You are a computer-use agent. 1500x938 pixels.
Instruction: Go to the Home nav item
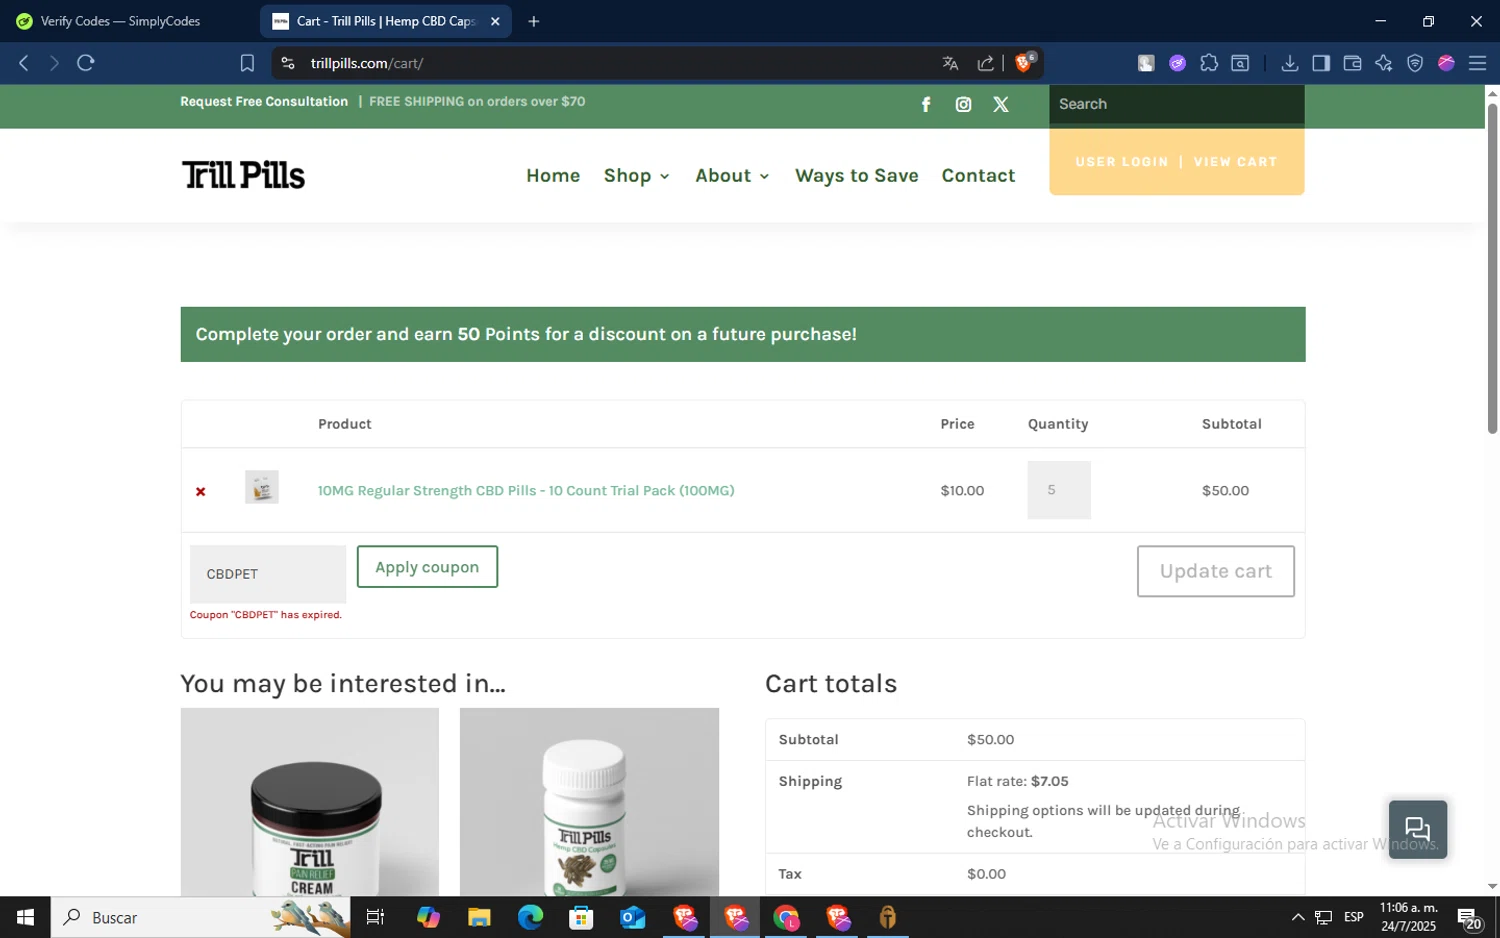pos(553,176)
